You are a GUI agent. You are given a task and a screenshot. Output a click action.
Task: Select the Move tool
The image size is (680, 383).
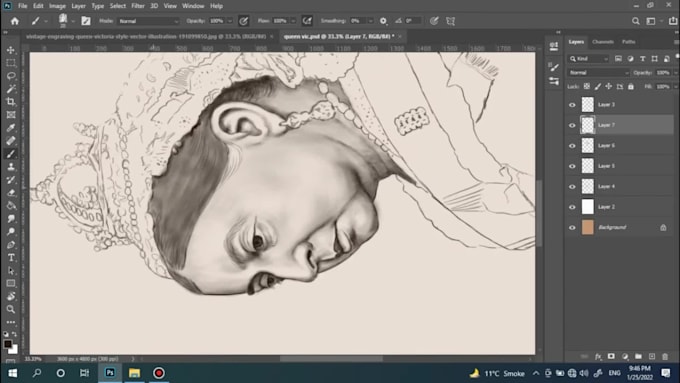tap(11, 50)
